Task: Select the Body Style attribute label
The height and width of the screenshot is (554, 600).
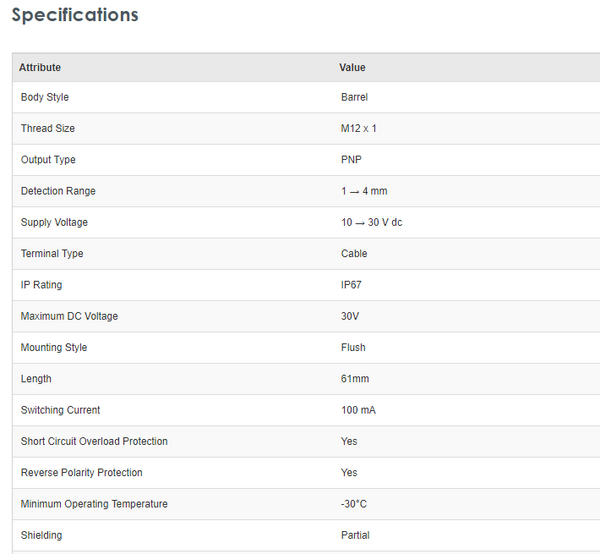Action: pyautogui.click(x=45, y=97)
